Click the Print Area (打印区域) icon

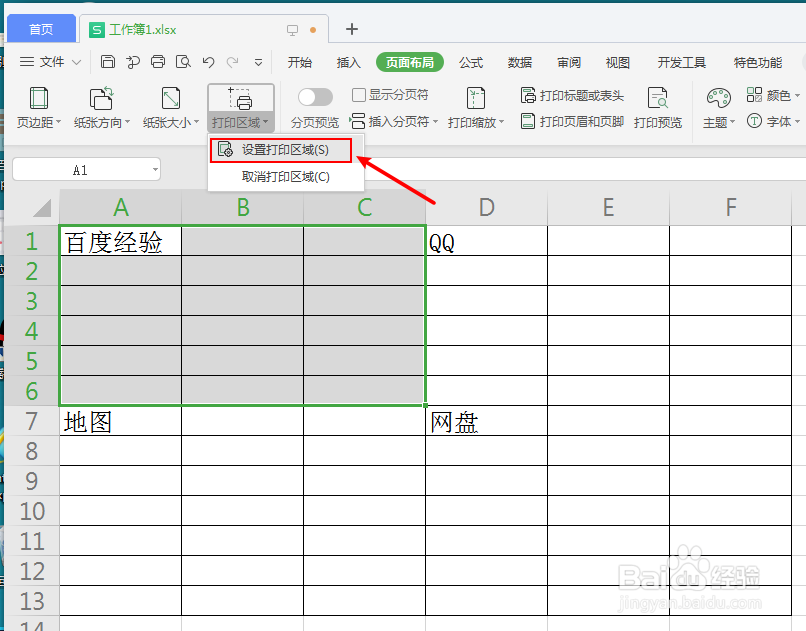(240, 98)
